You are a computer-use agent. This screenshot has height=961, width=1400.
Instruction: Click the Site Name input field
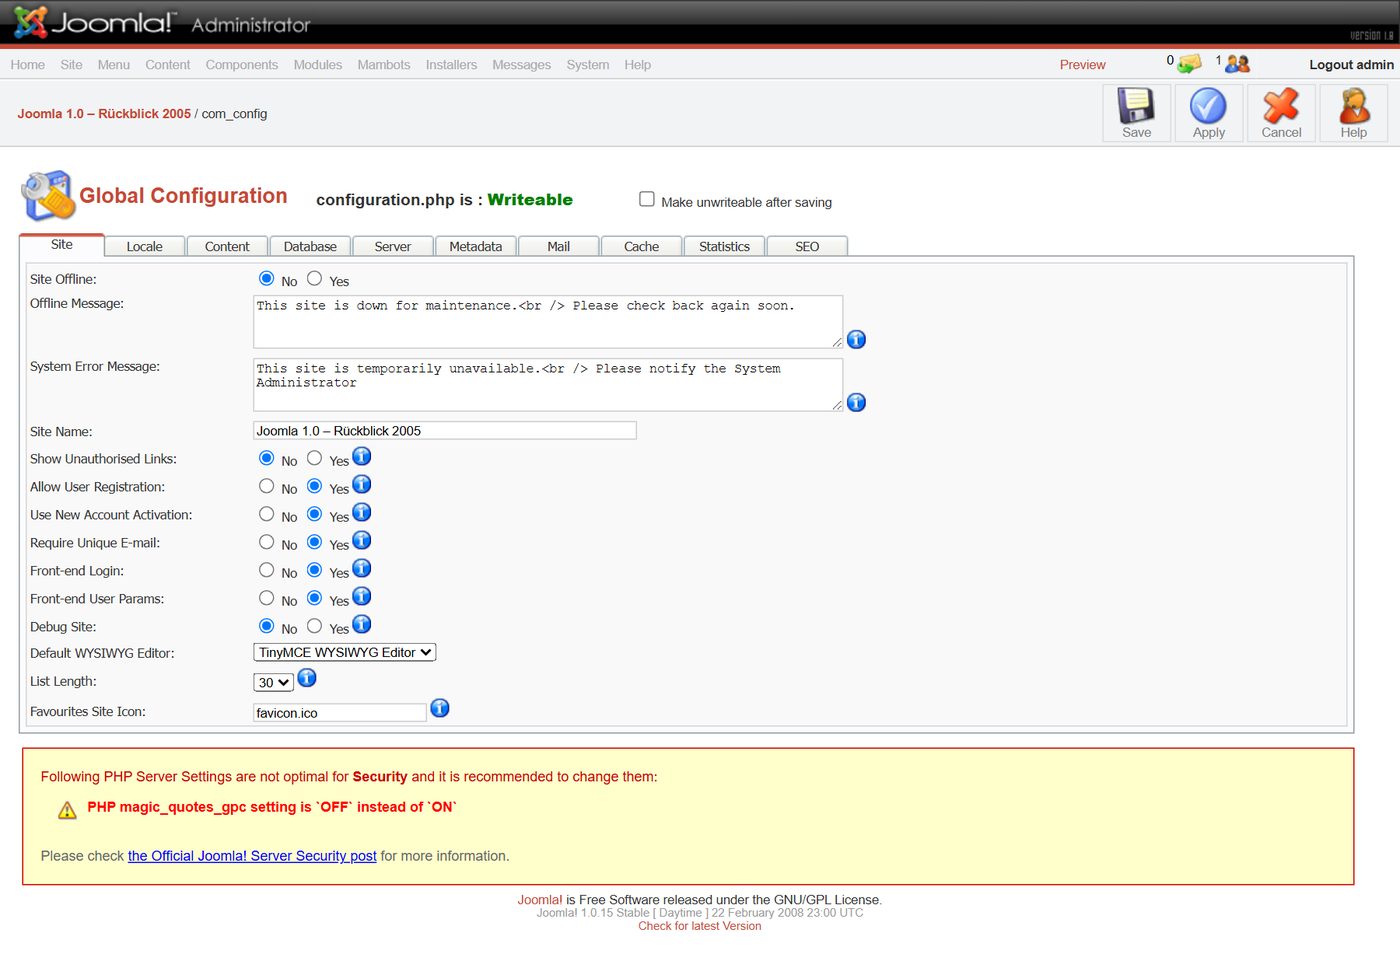(445, 431)
